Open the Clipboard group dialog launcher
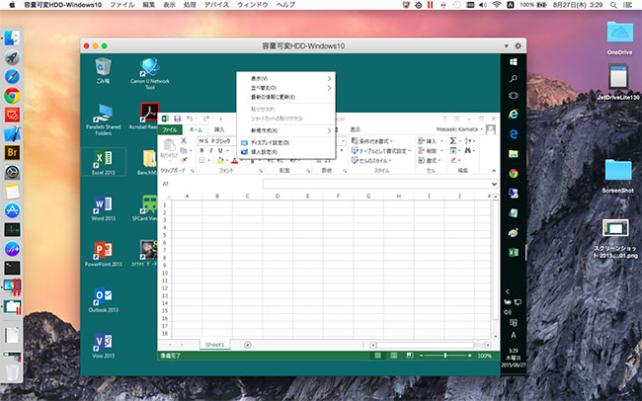Screen dimensions: 642x401 (192, 170)
